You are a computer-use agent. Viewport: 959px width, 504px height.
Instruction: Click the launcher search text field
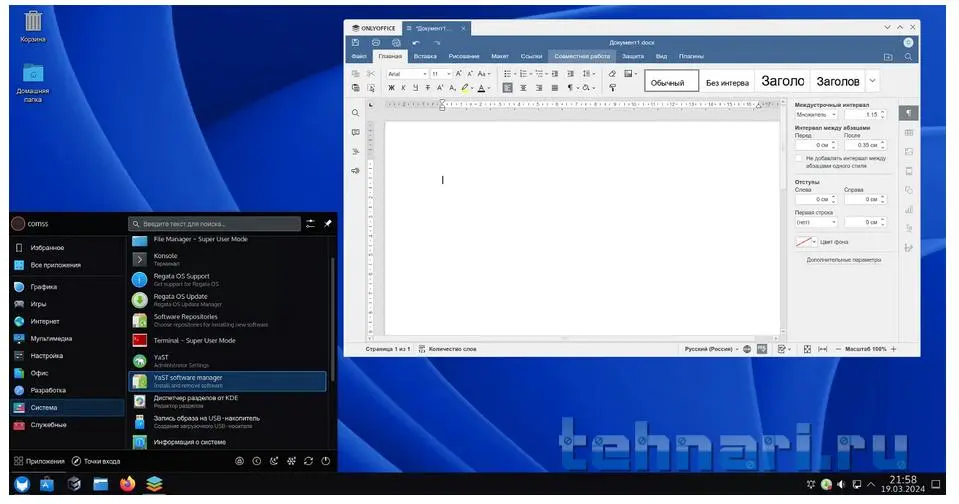tap(214, 224)
